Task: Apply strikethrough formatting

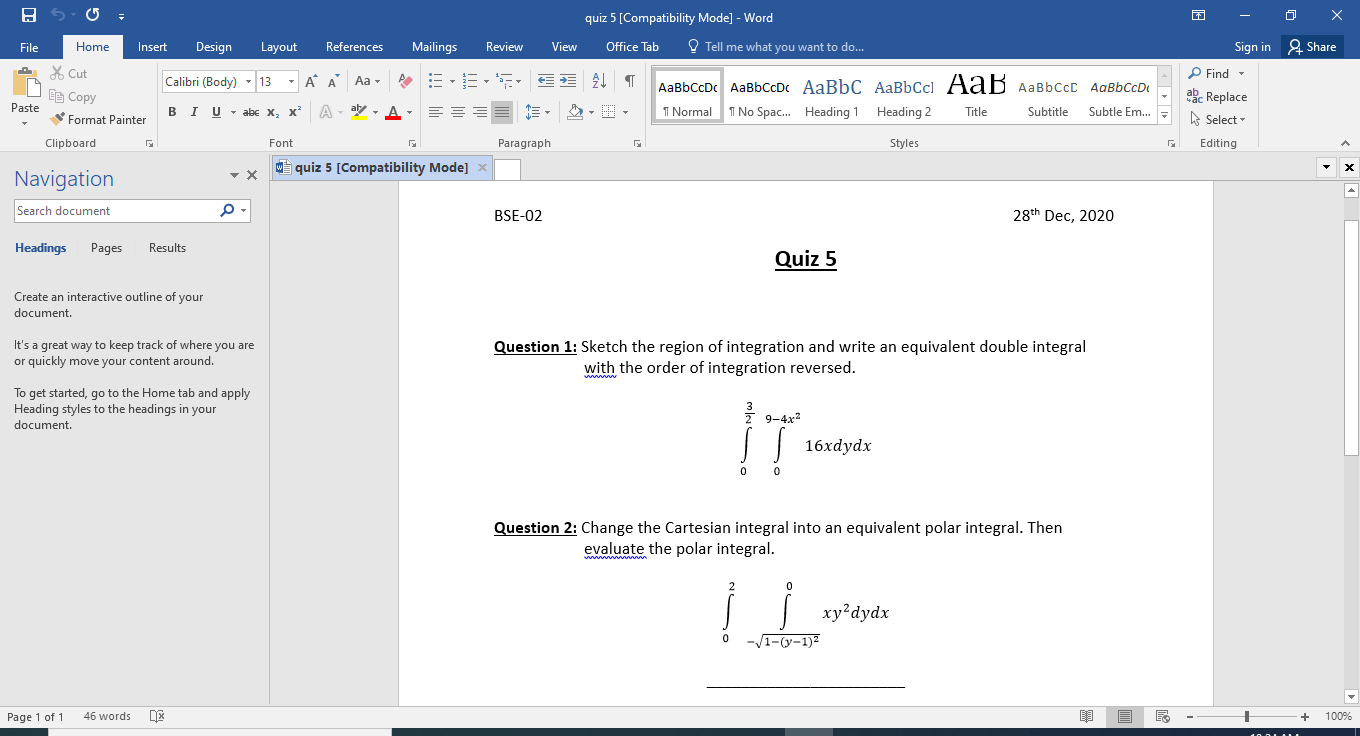Action: 251,112
